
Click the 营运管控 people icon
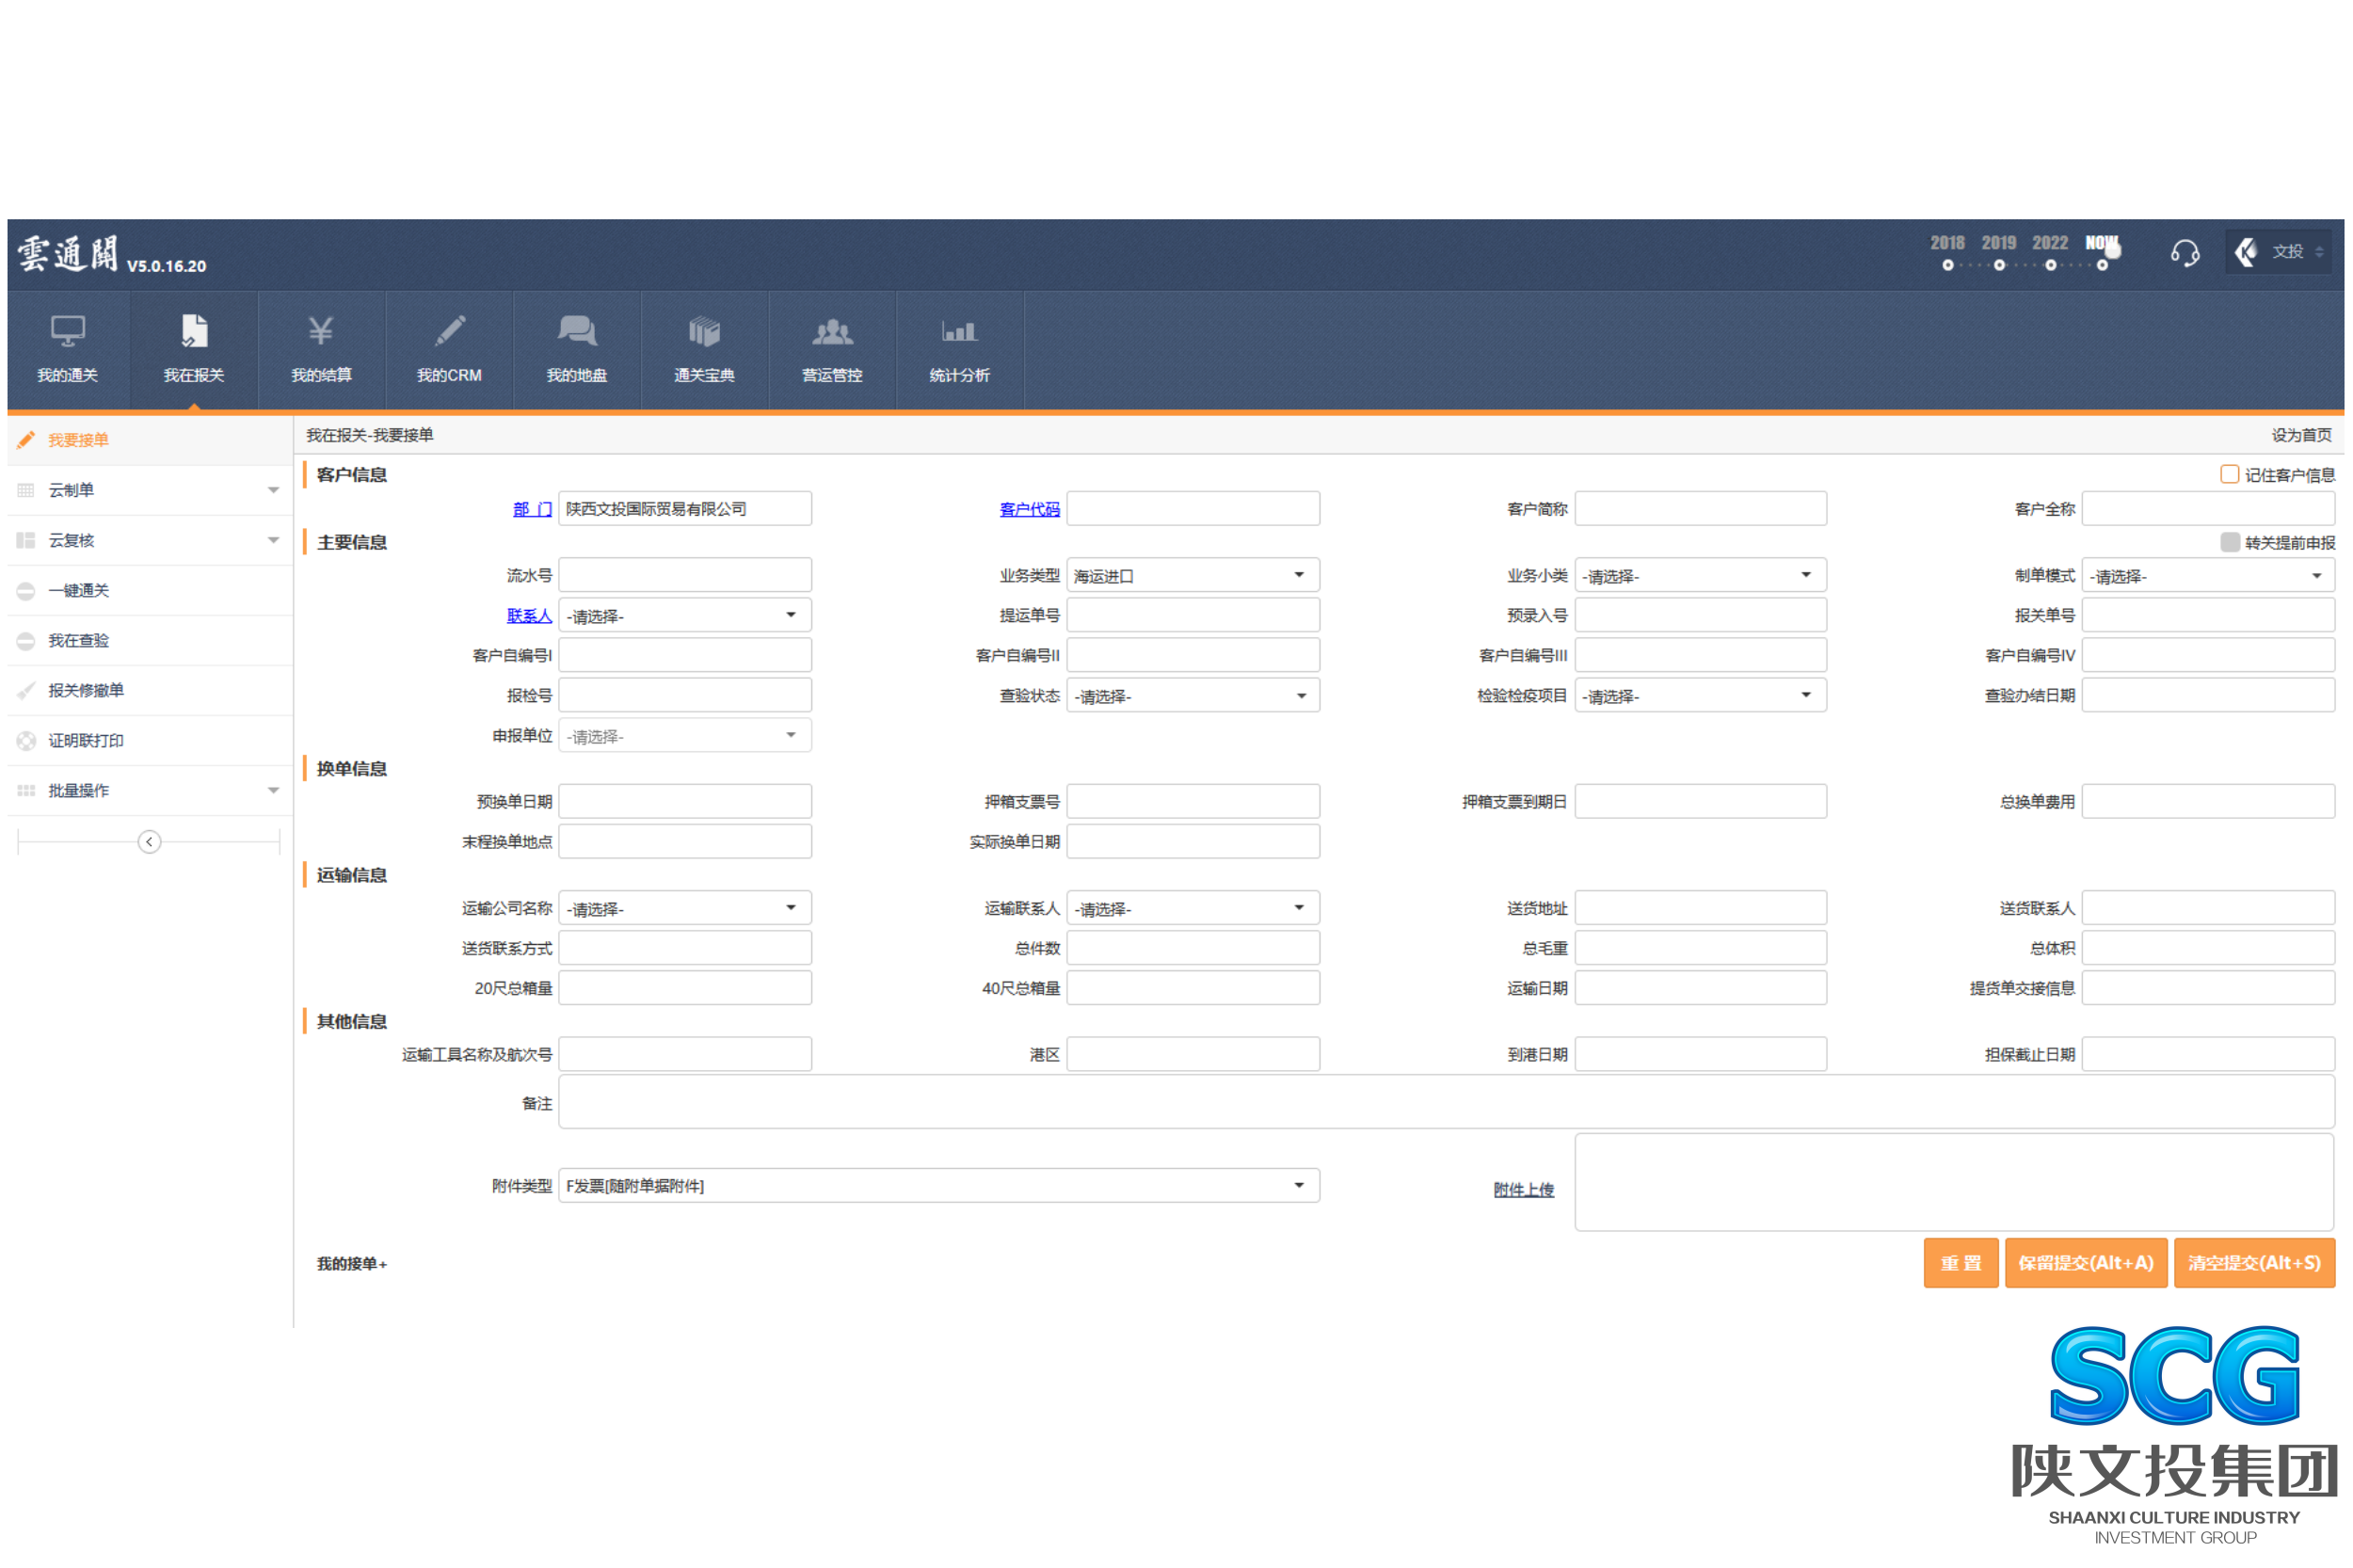pos(831,330)
